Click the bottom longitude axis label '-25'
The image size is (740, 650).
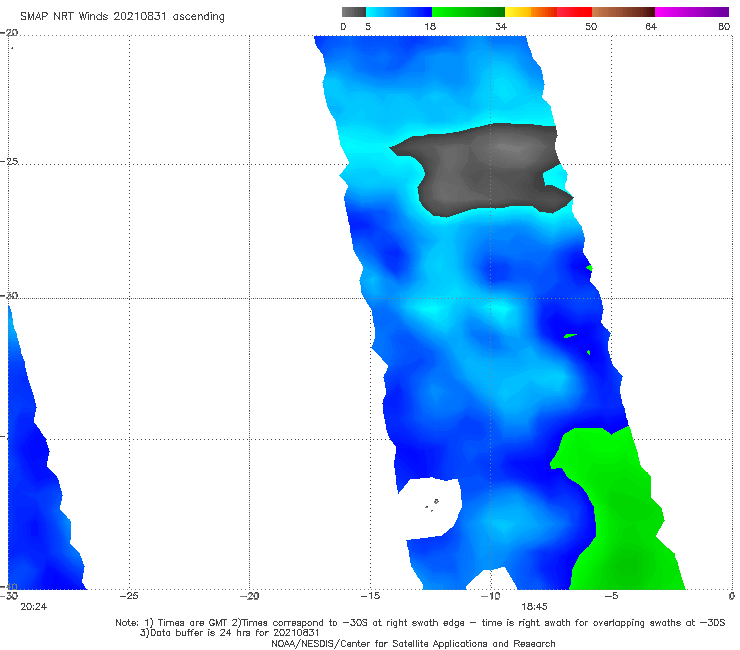(129, 596)
